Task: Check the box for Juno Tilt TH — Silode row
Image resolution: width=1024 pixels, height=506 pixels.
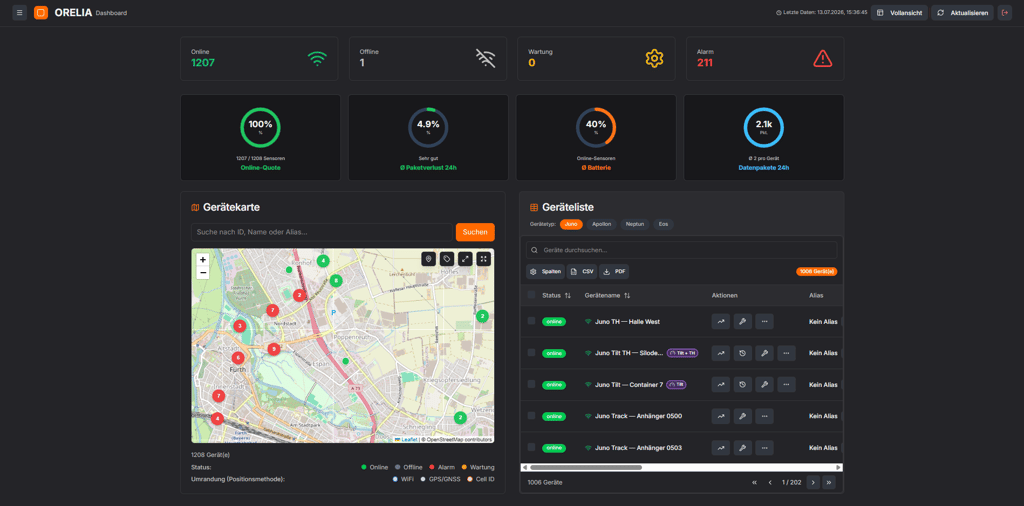Action: [532, 353]
